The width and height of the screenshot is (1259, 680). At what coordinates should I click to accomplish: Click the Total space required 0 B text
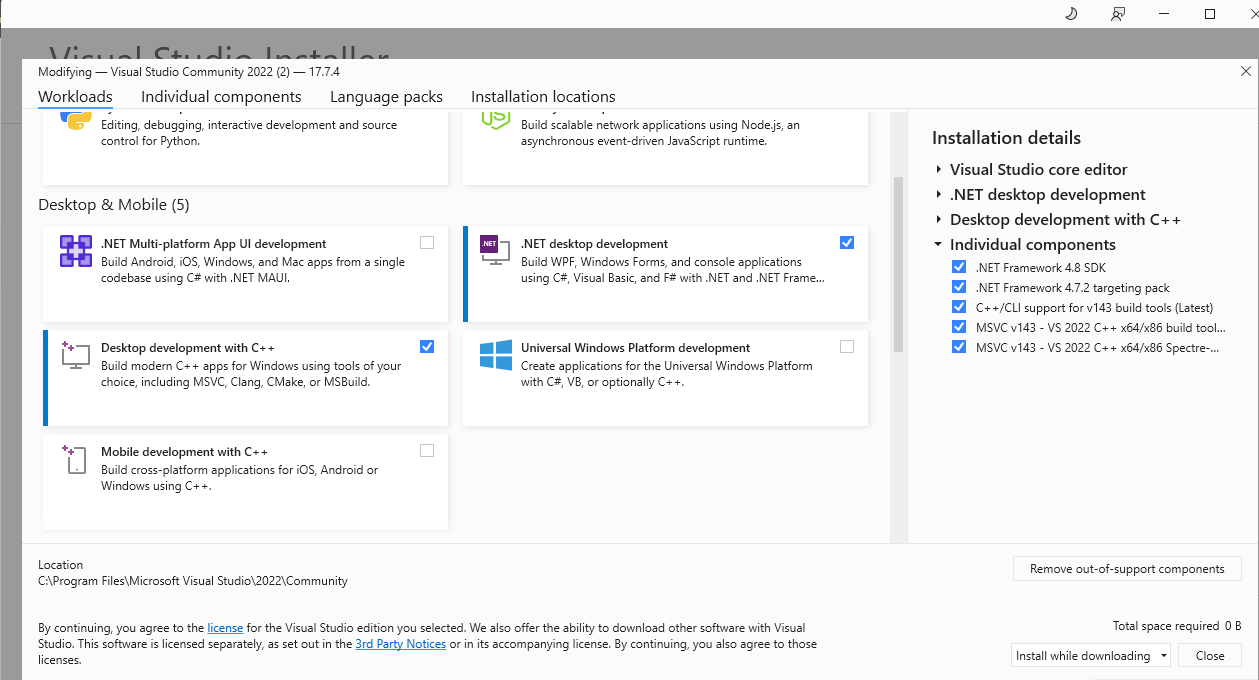[x=1177, y=626]
